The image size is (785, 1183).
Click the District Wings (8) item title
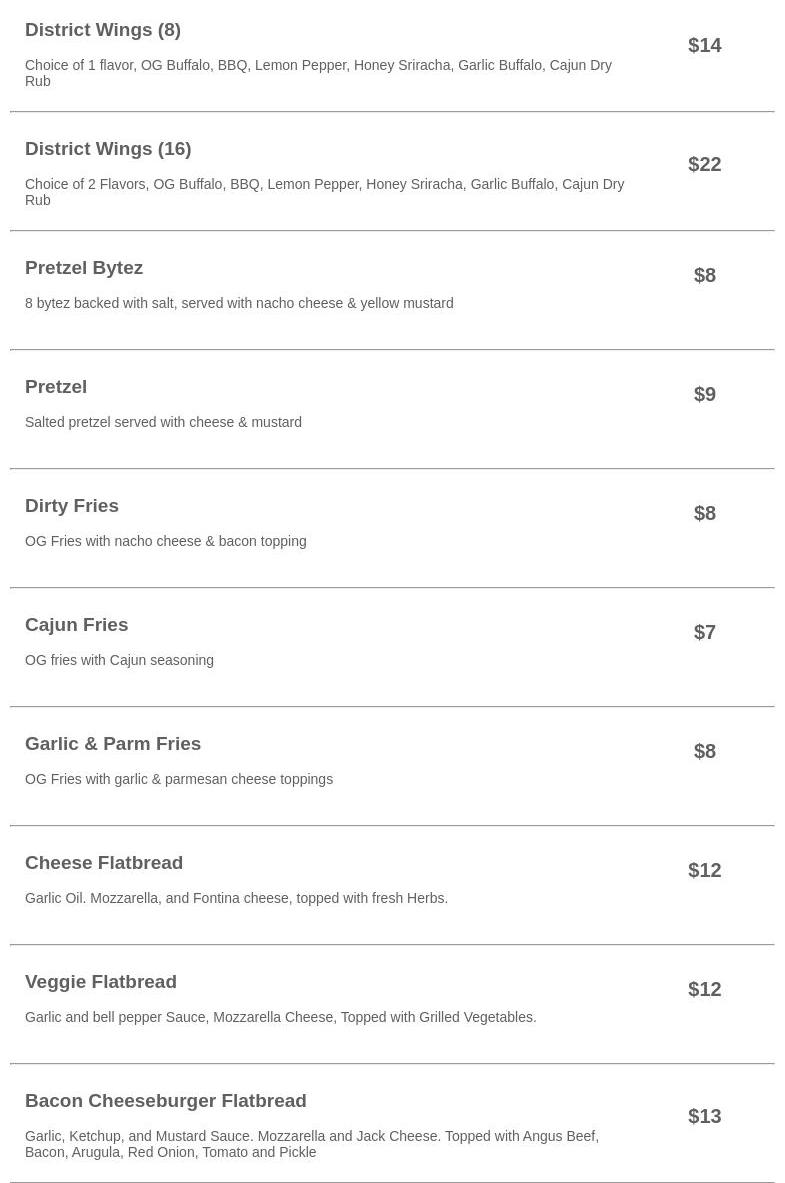103,30
